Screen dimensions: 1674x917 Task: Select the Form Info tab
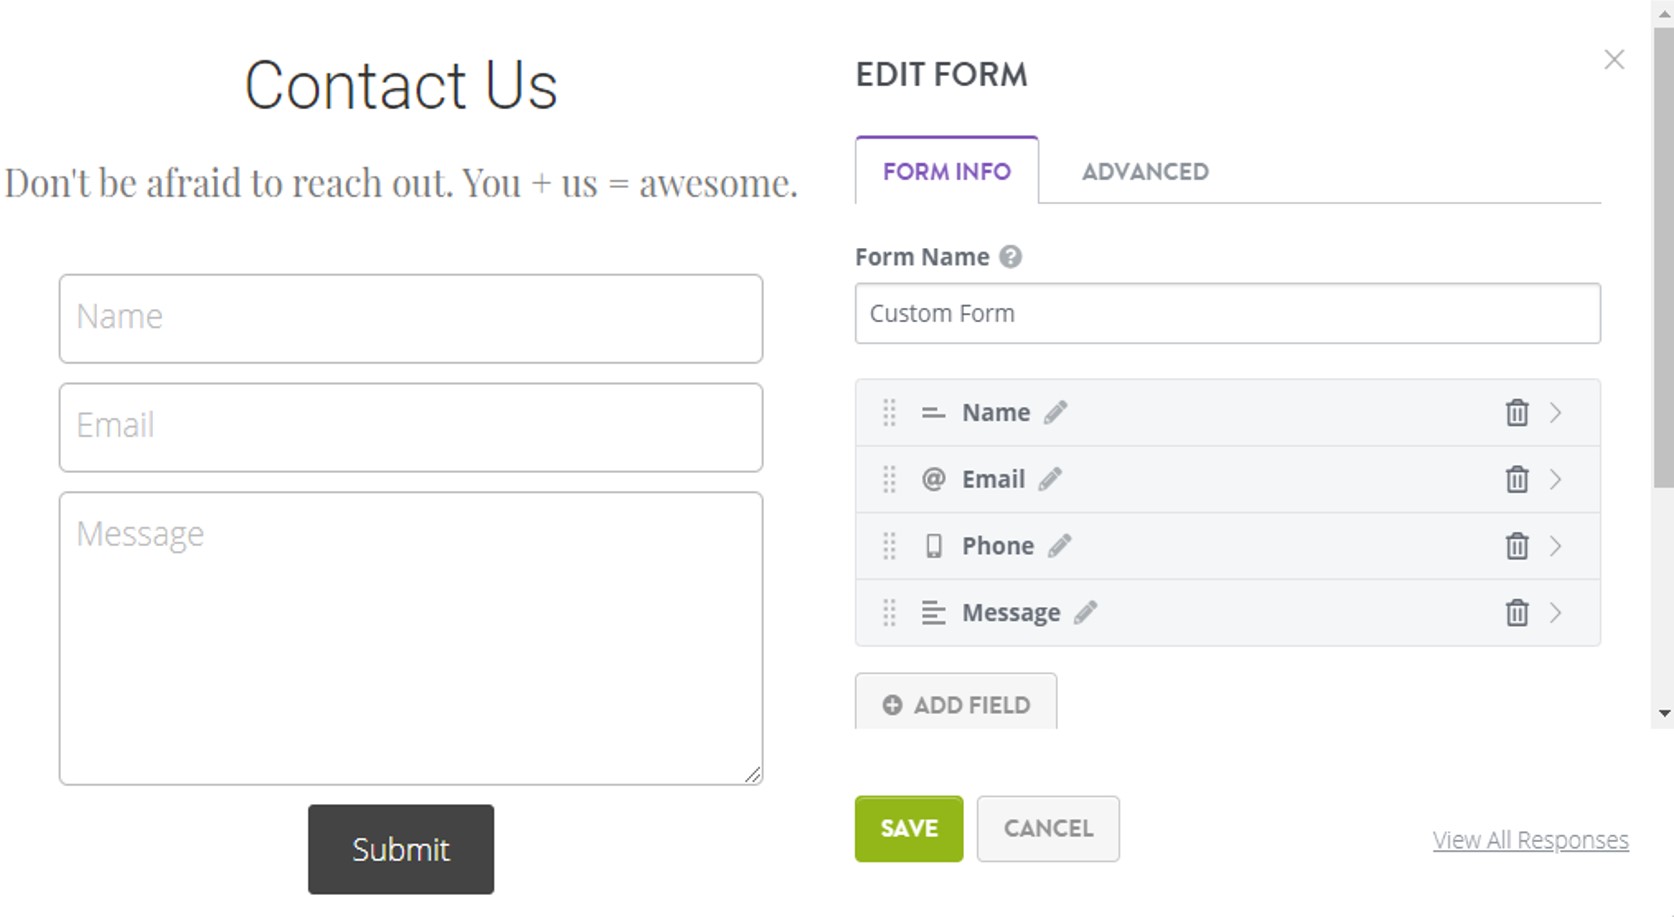(945, 171)
